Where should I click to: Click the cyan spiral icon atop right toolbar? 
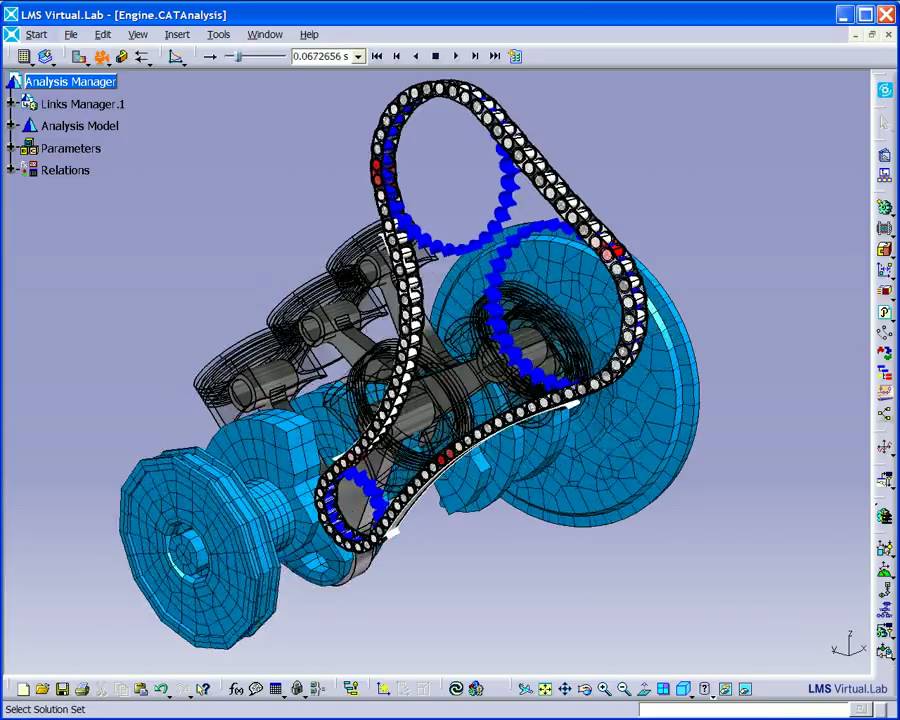click(x=885, y=90)
